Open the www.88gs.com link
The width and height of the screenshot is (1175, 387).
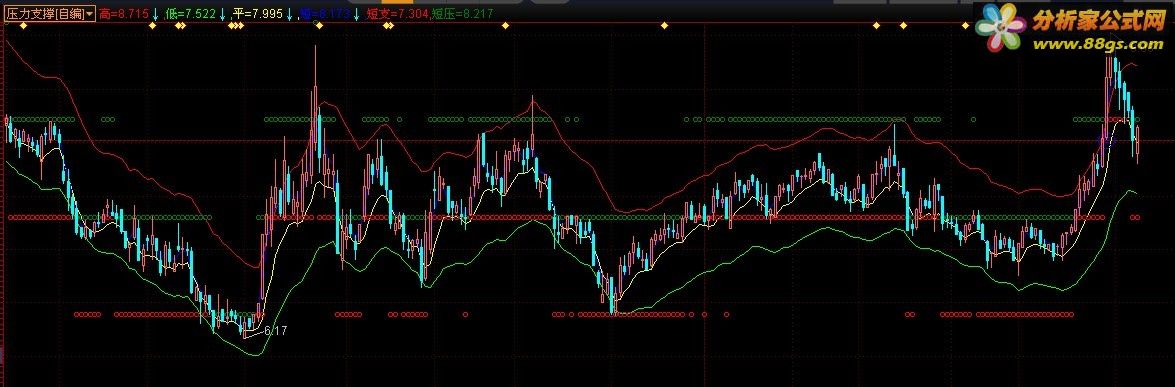click(x=1098, y=44)
